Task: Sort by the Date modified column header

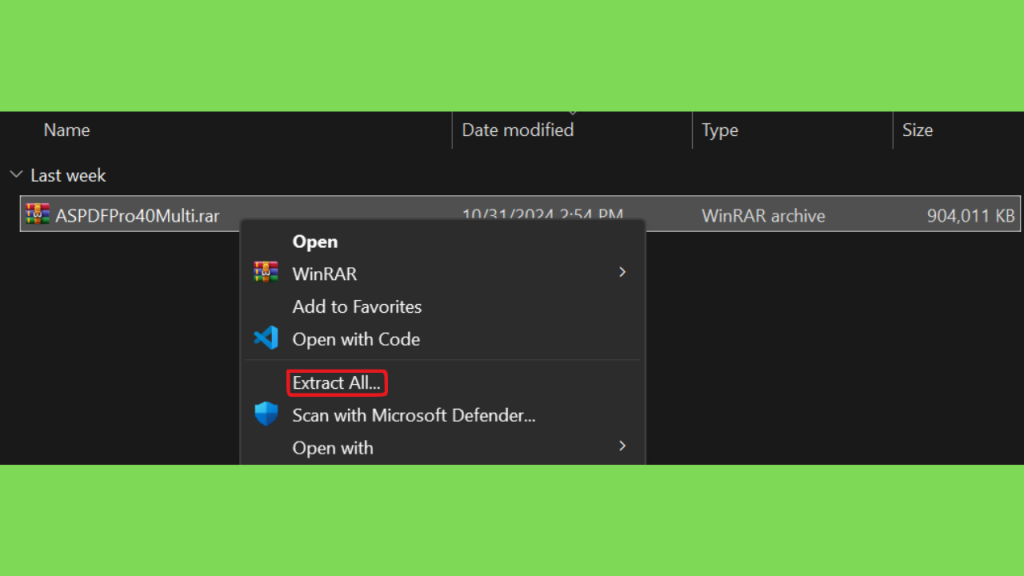Action: 518,130
